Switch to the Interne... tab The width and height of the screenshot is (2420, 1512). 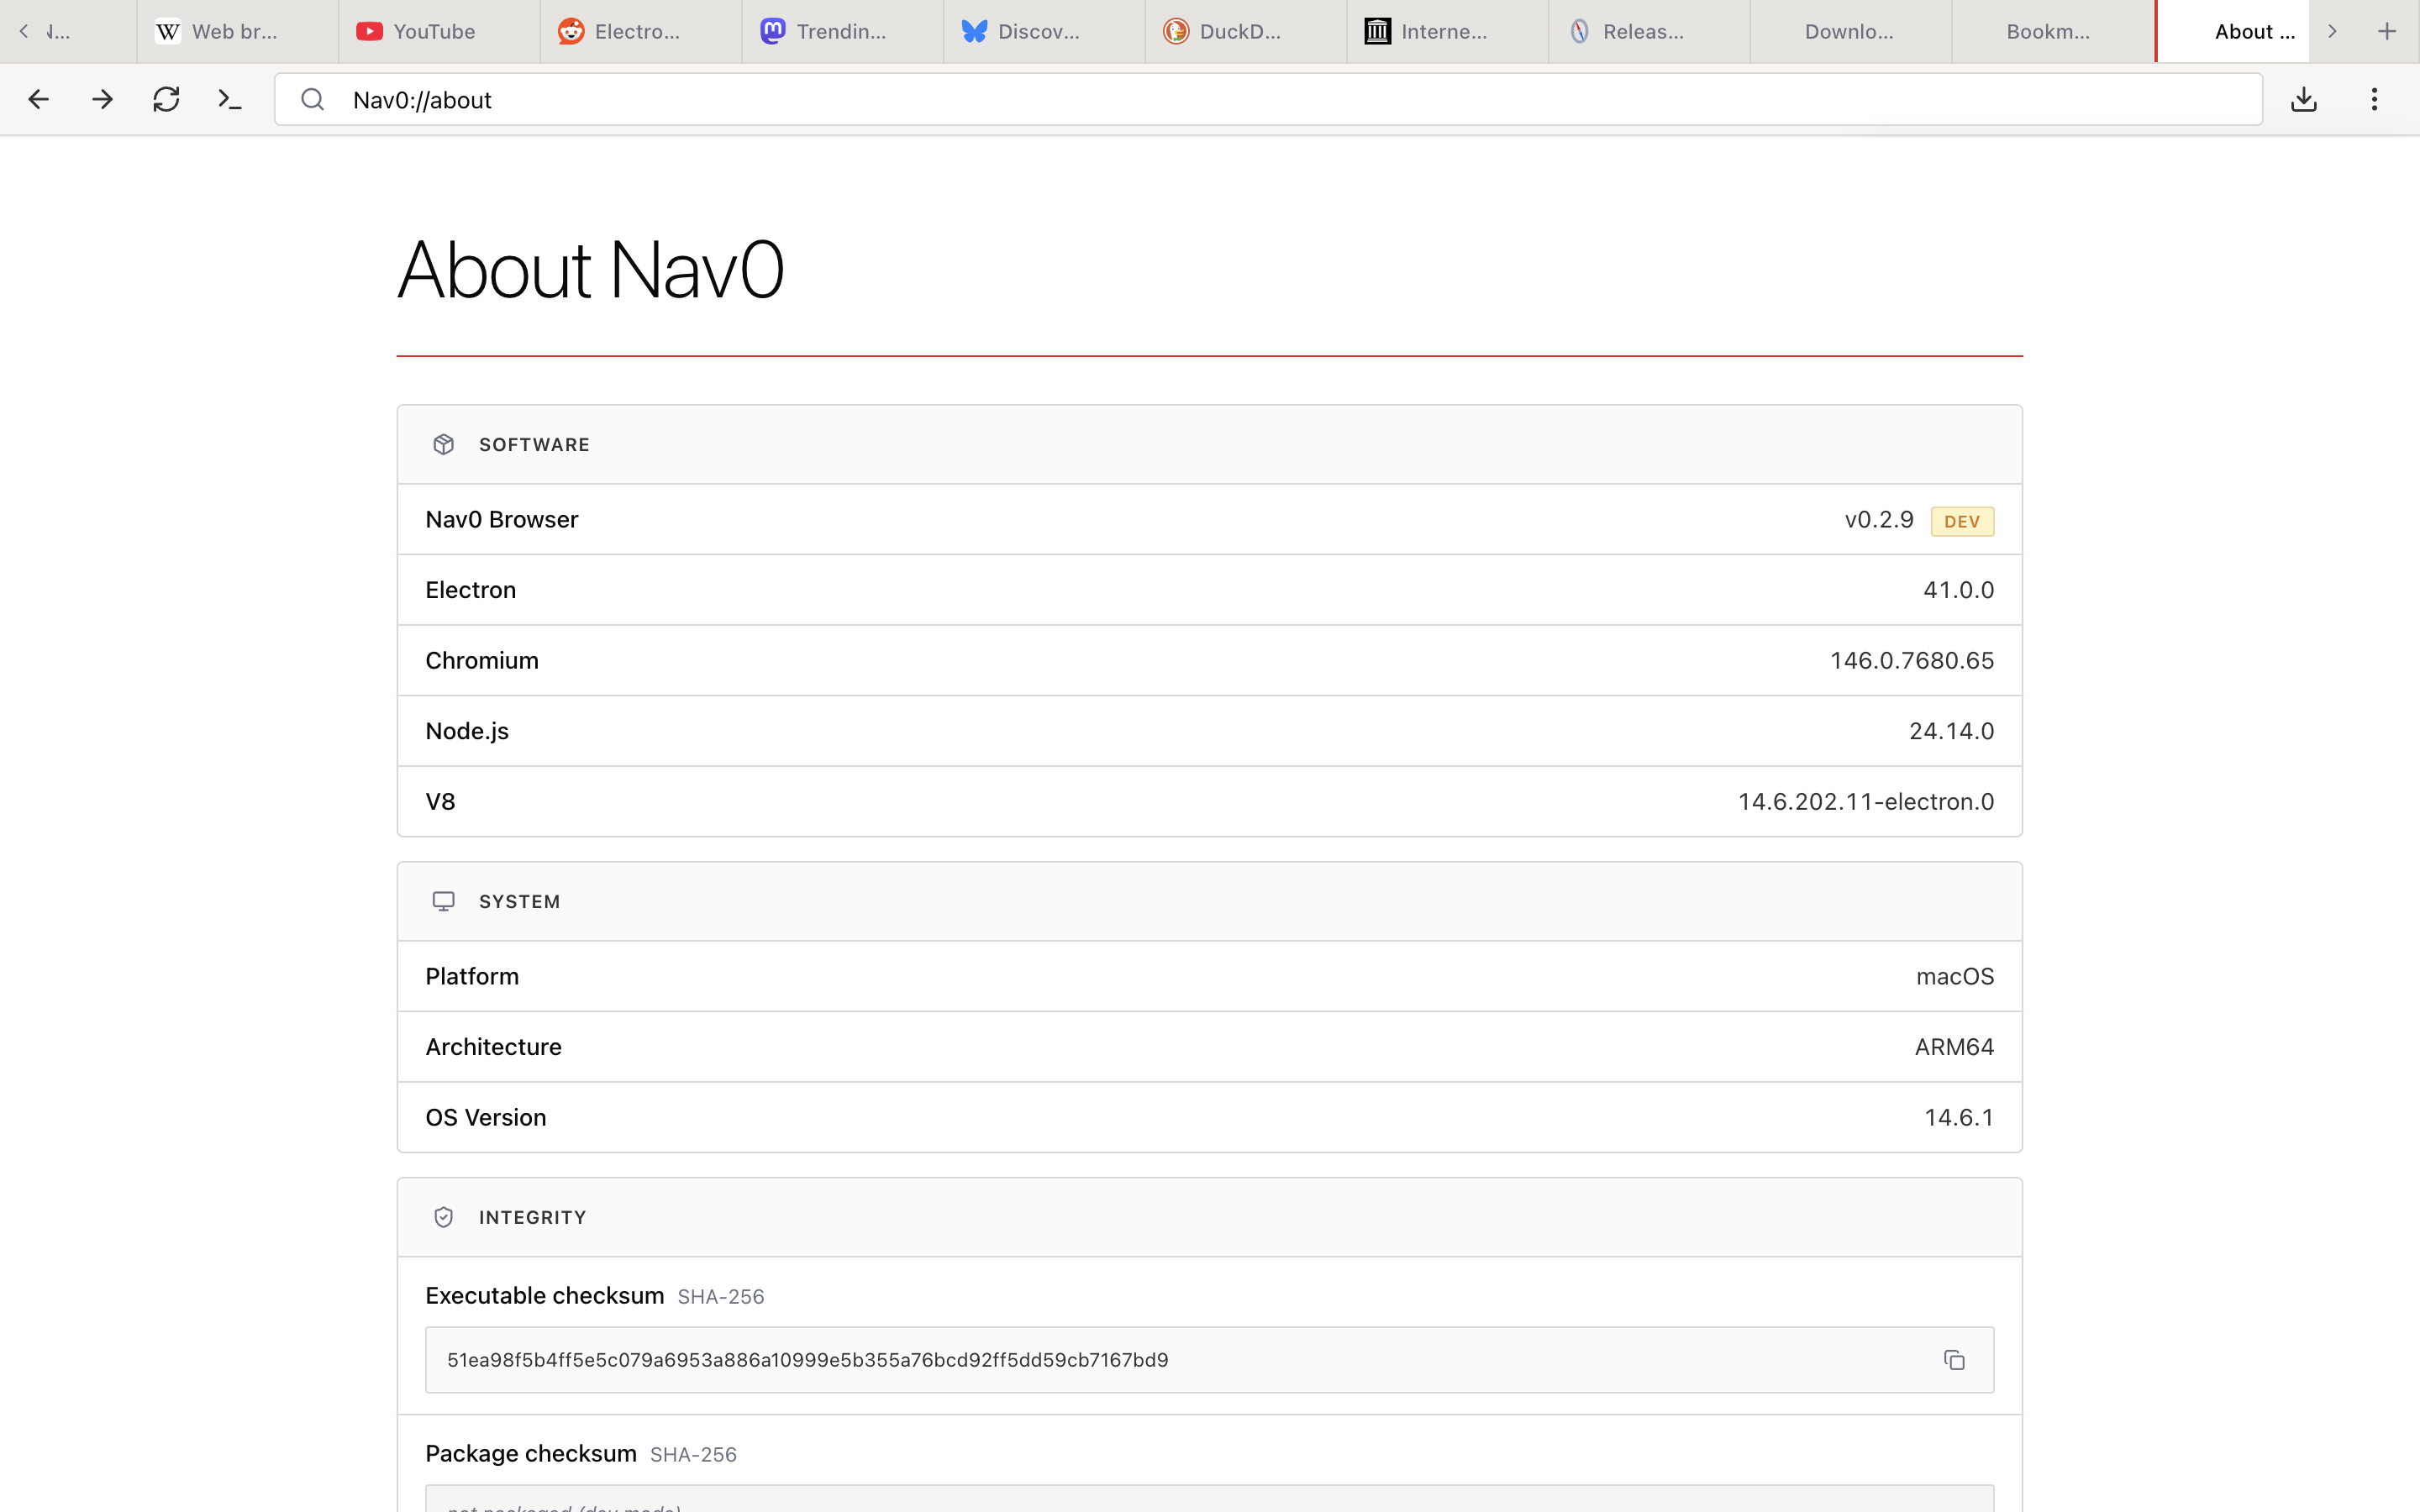(1448, 31)
